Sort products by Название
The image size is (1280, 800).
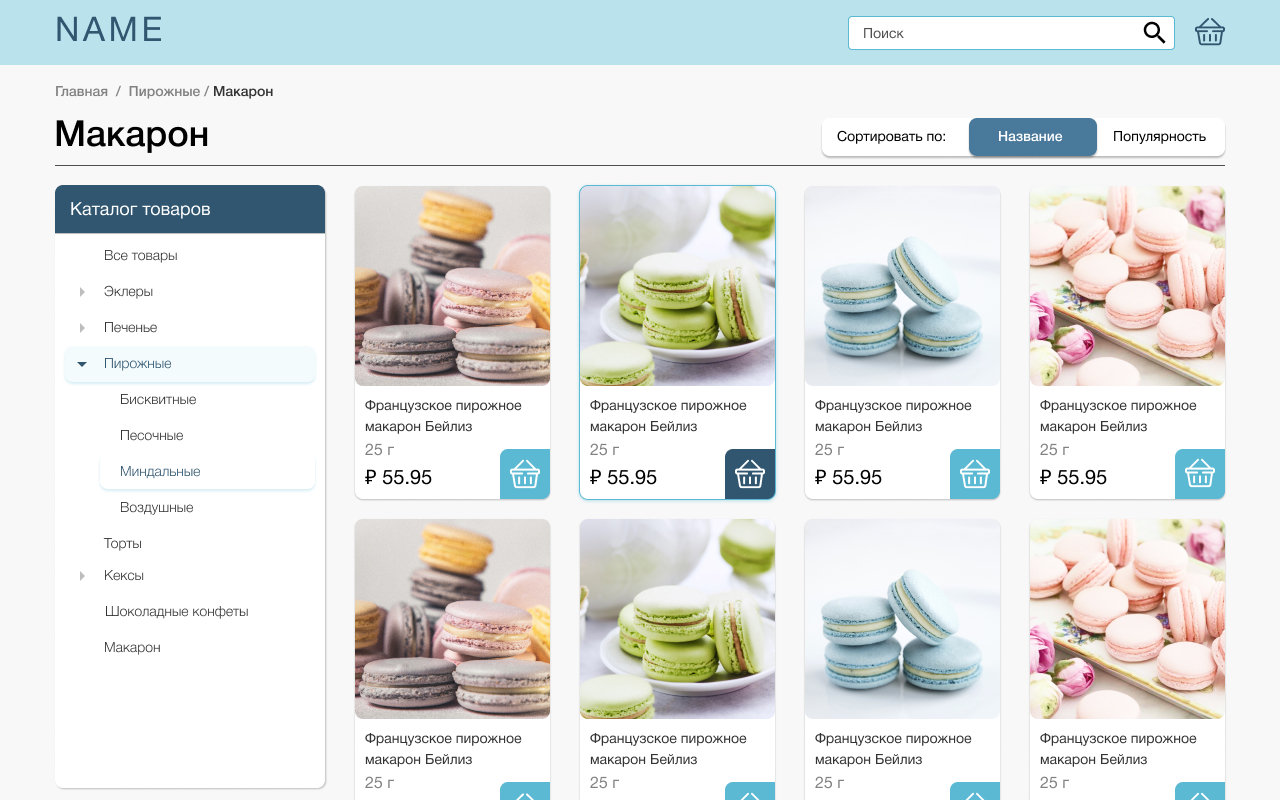pos(1033,137)
